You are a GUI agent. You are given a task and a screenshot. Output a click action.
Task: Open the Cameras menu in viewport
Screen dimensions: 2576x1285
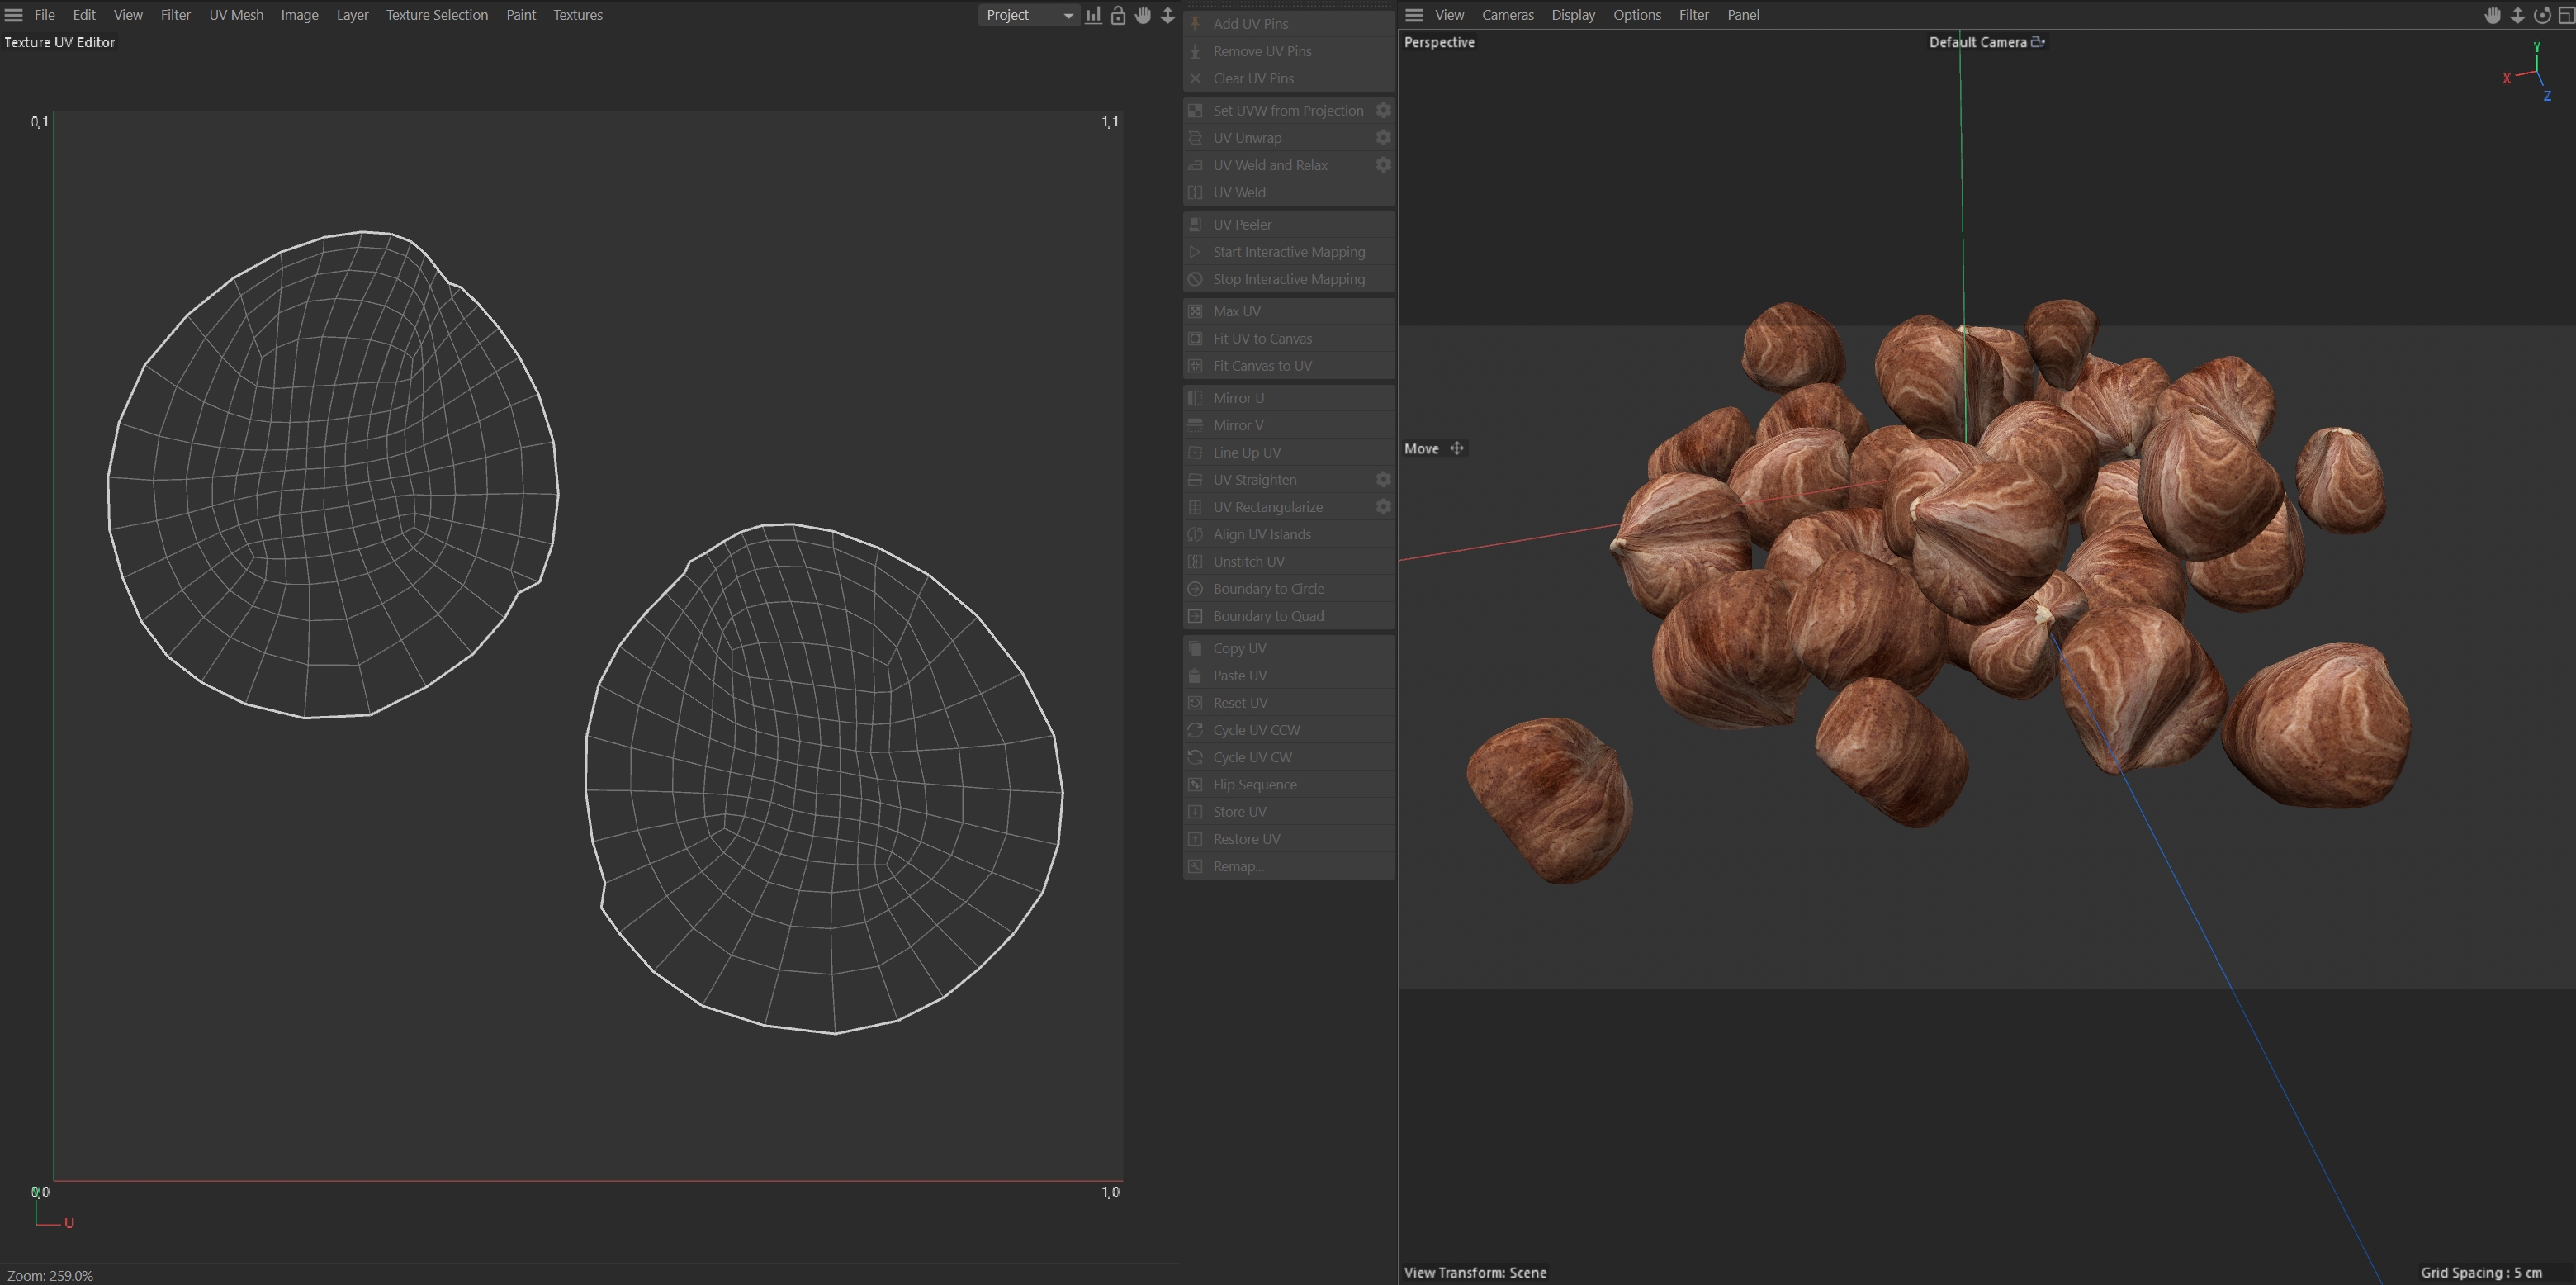1507,15
